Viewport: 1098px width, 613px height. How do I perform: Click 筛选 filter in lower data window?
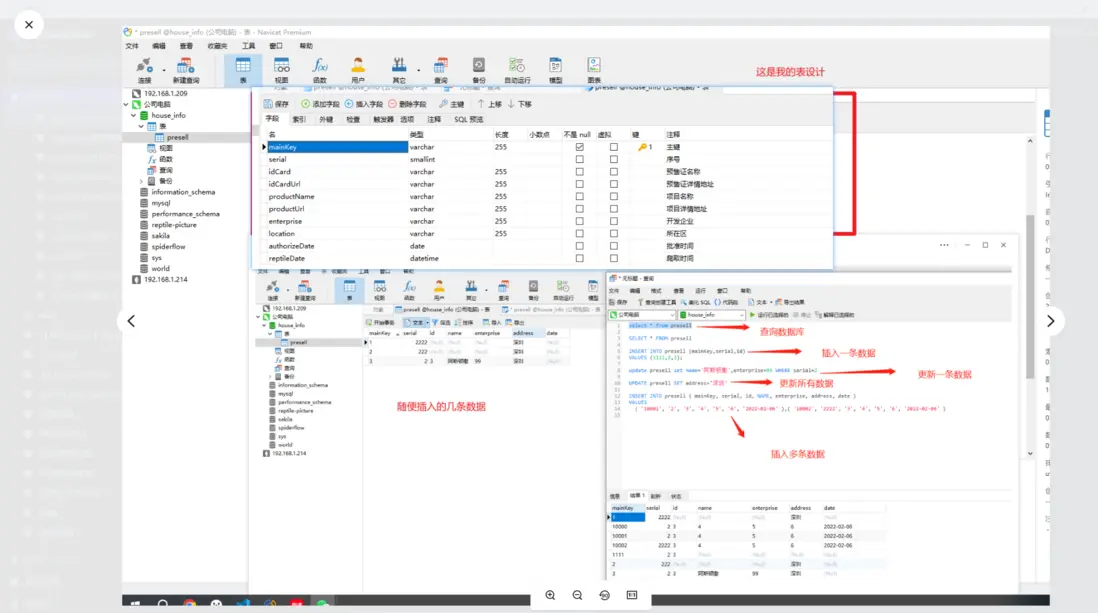441,323
